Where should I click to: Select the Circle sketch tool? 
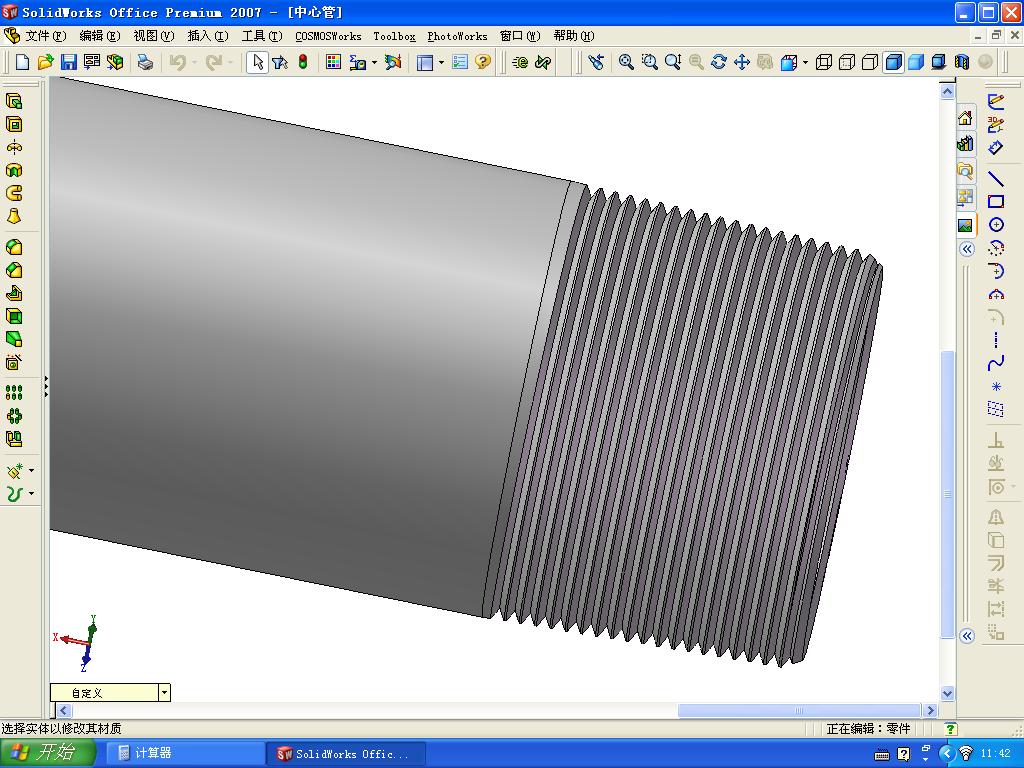click(996, 225)
